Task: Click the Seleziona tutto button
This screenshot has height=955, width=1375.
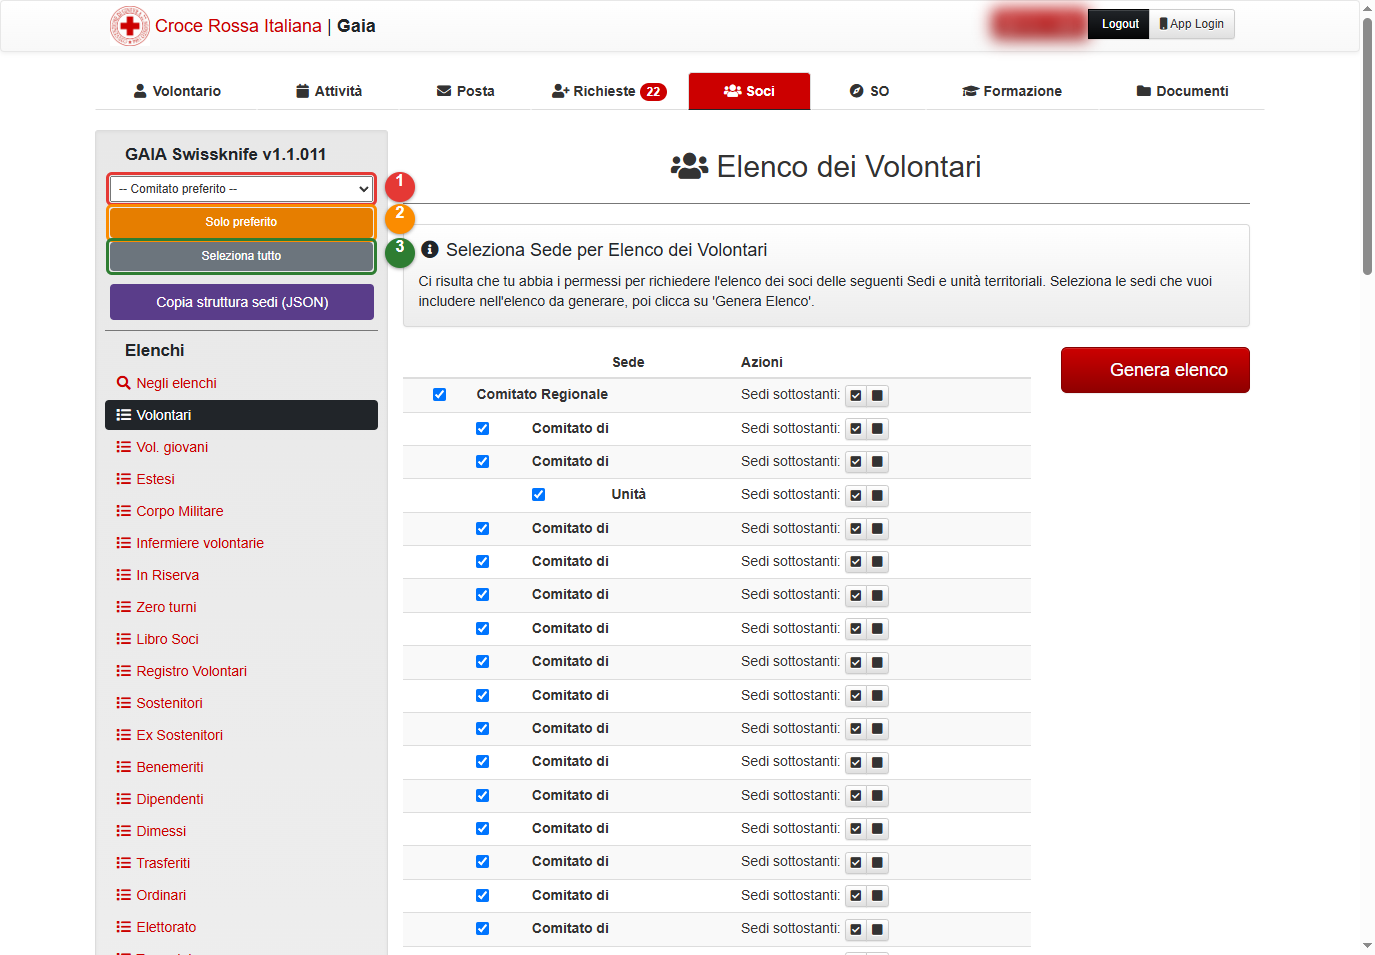Action: point(241,256)
